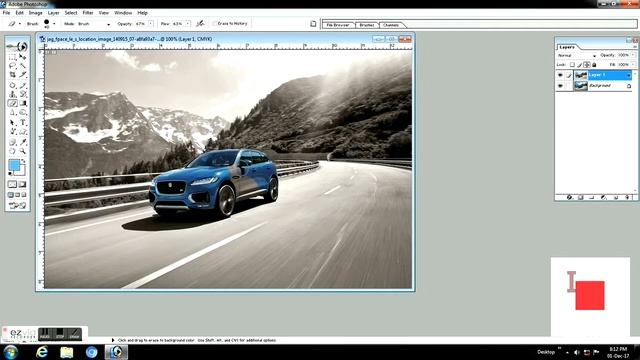Select the Notes tool

[x=13, y=142]
